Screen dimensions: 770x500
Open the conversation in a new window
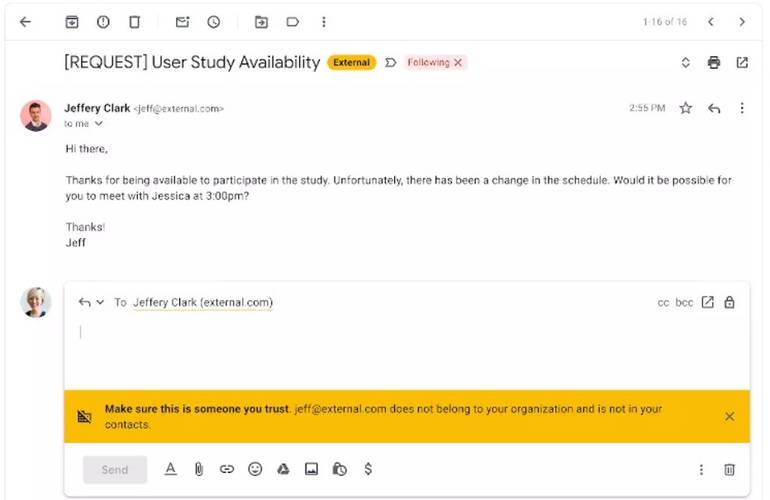pos(742,62)
